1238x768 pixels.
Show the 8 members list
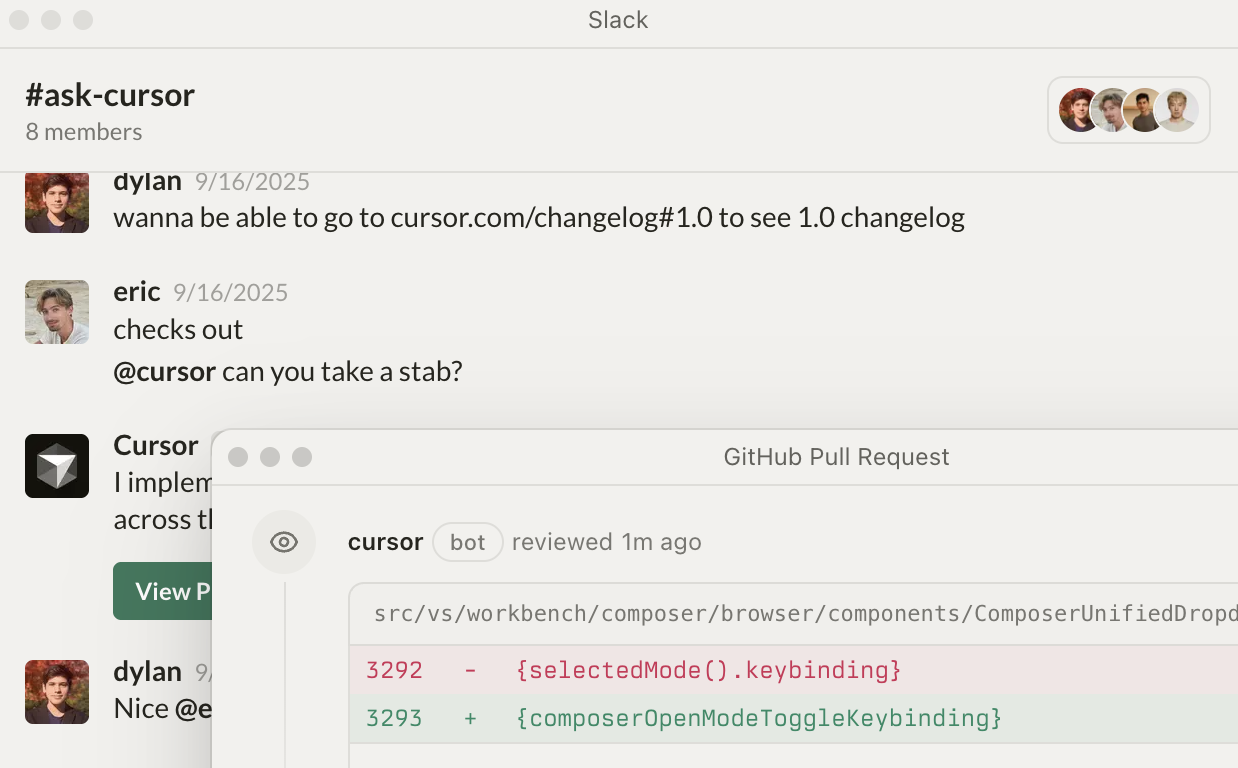[x=84, y=132]
